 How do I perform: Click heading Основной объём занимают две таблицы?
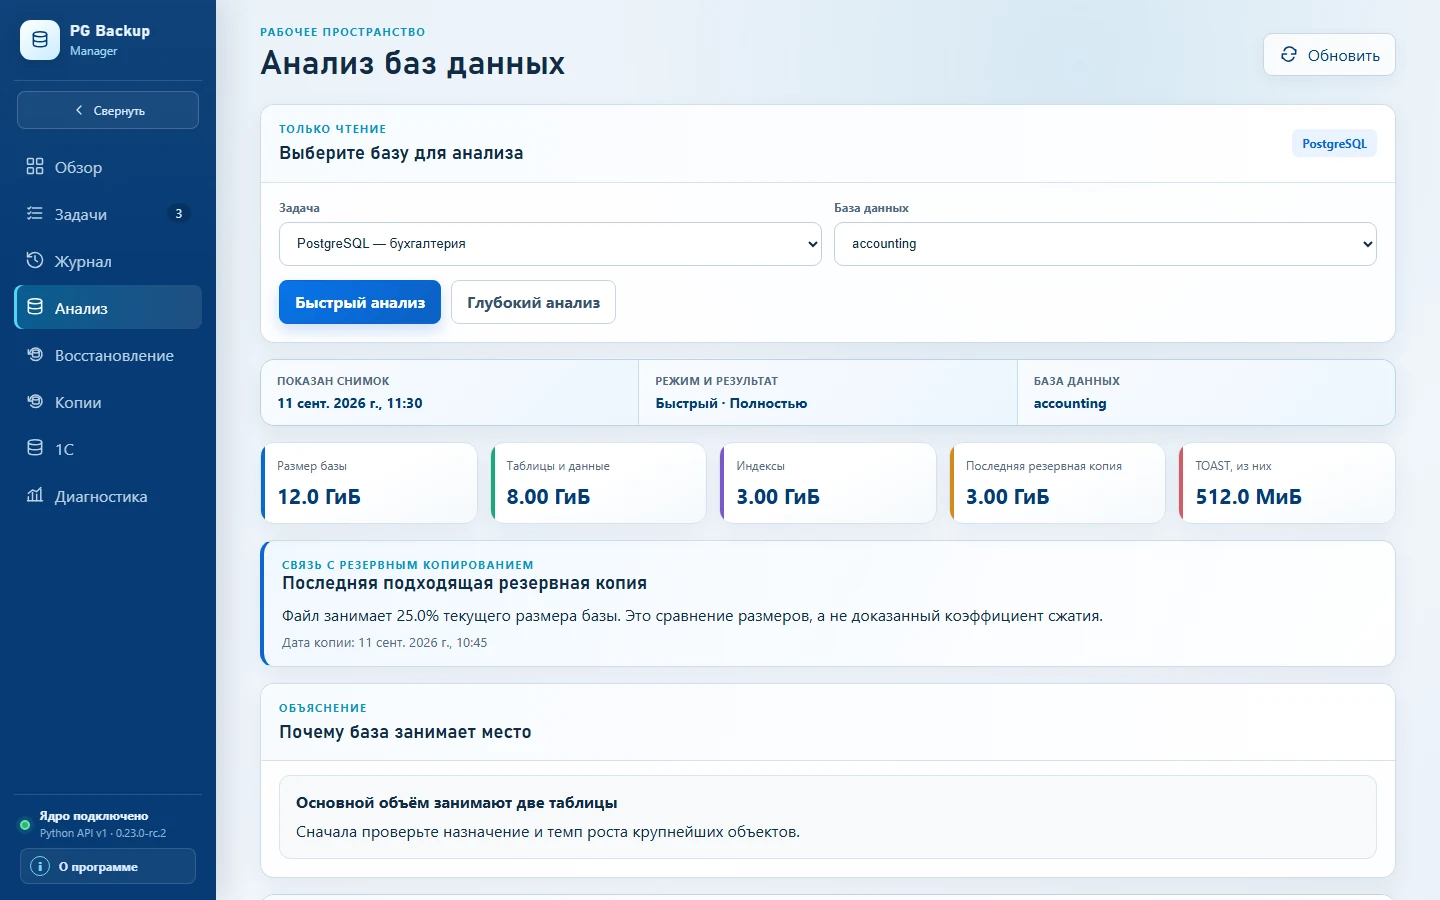(456, 802)
